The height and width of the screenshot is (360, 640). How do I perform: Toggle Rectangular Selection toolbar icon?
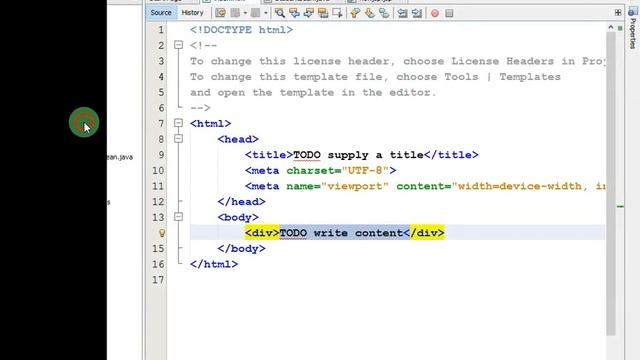[x=337, y=13]
